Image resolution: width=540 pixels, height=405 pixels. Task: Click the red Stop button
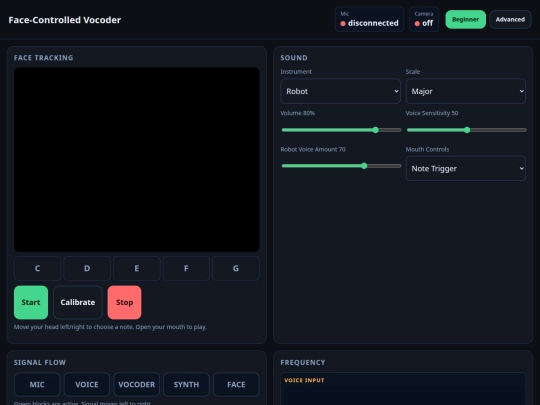pos(124,302)
